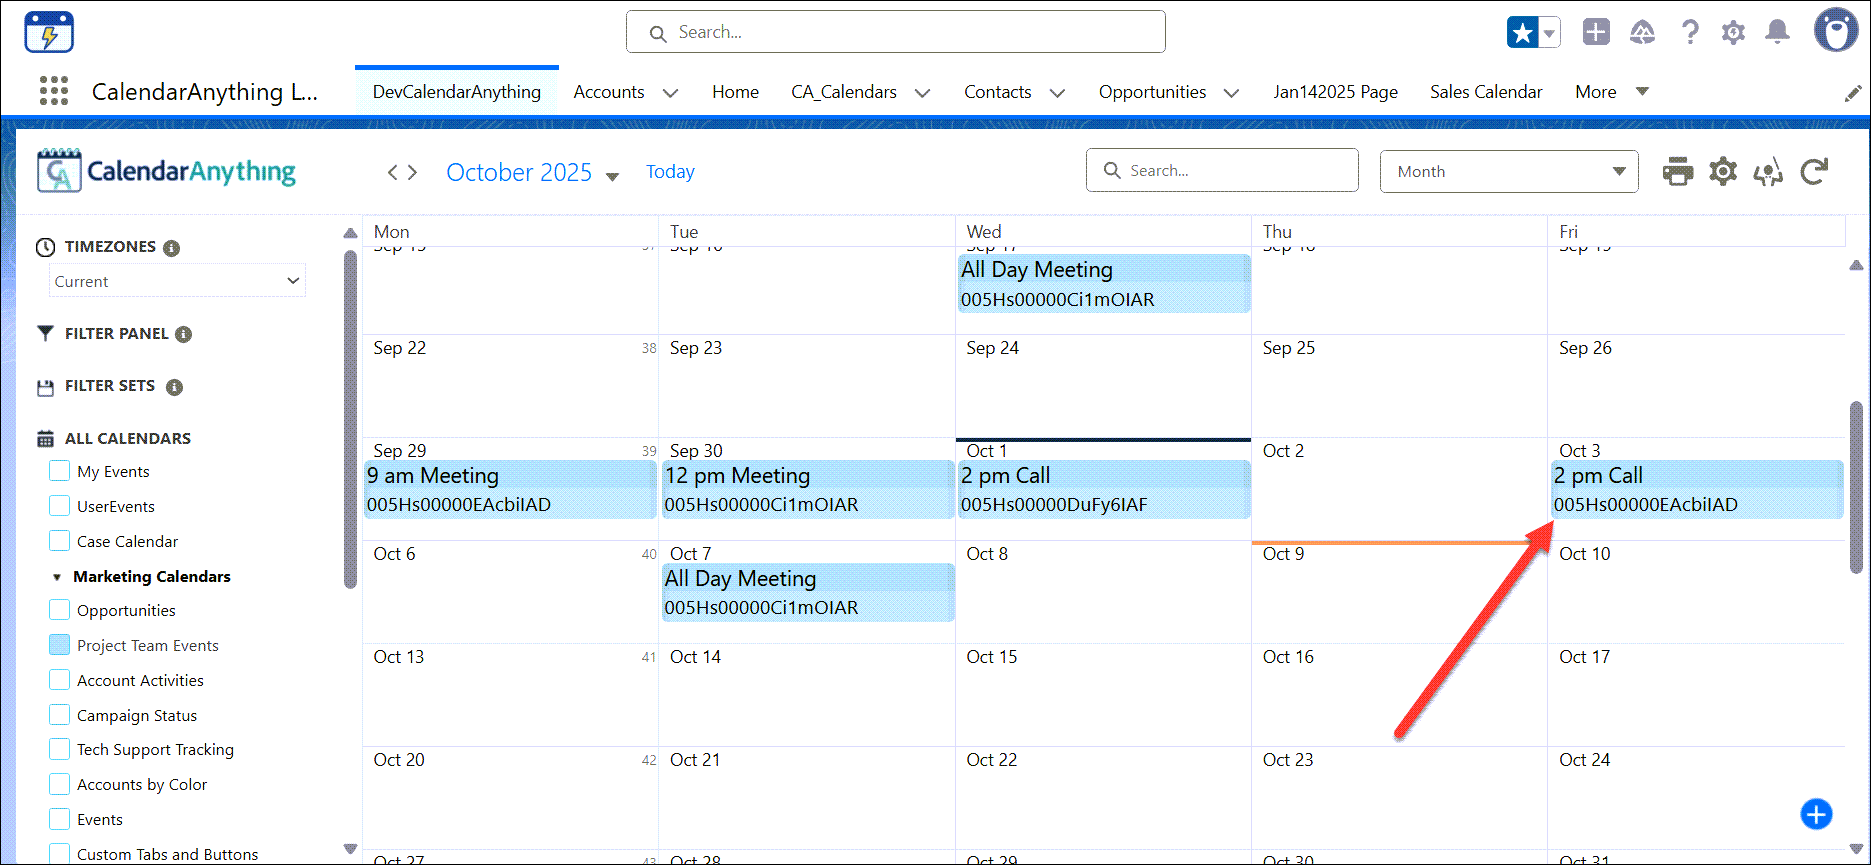Open the Home tab
Screen dimensions: 1871x865
pos(735,92)
